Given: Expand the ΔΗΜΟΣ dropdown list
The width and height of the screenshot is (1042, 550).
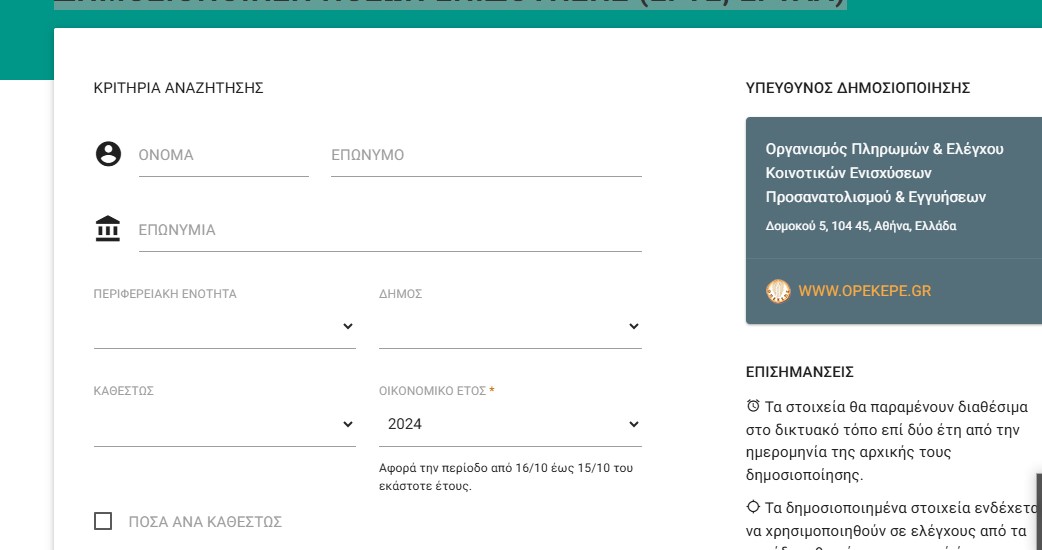Looking at the screenshot, I should pos(510,327).
